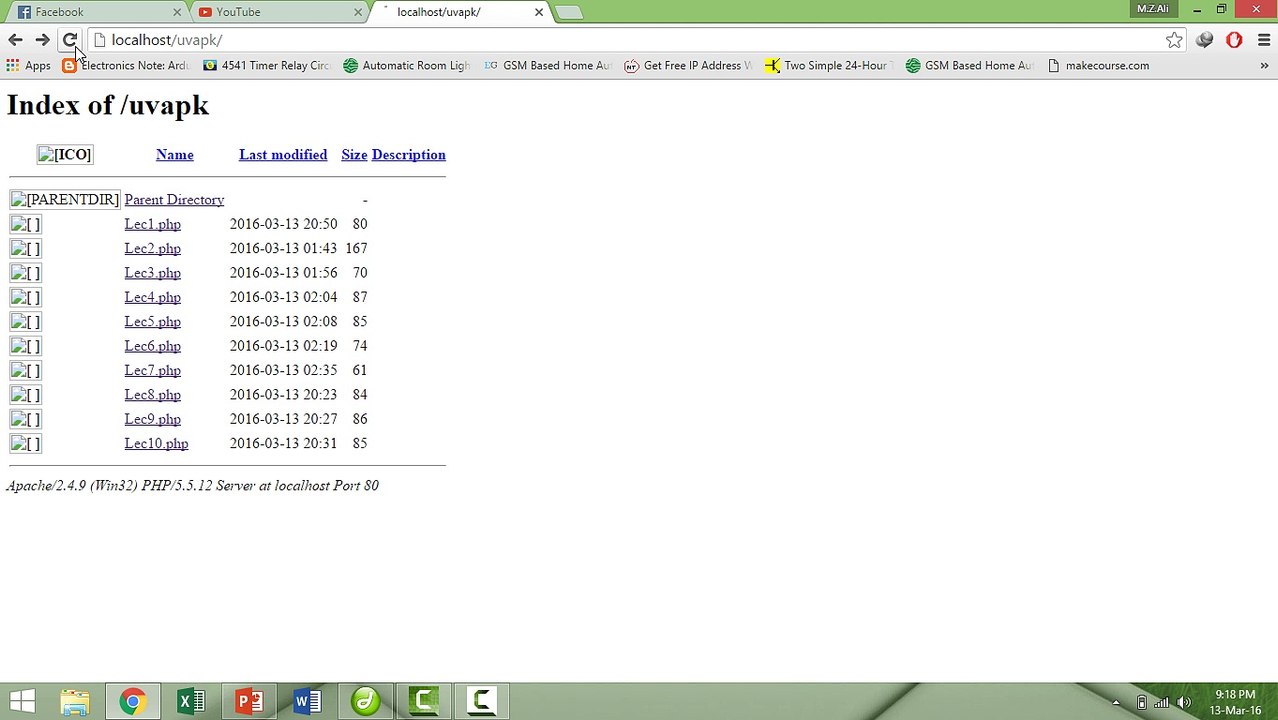Open the Lec8.php file link

(x=152, y=395)
